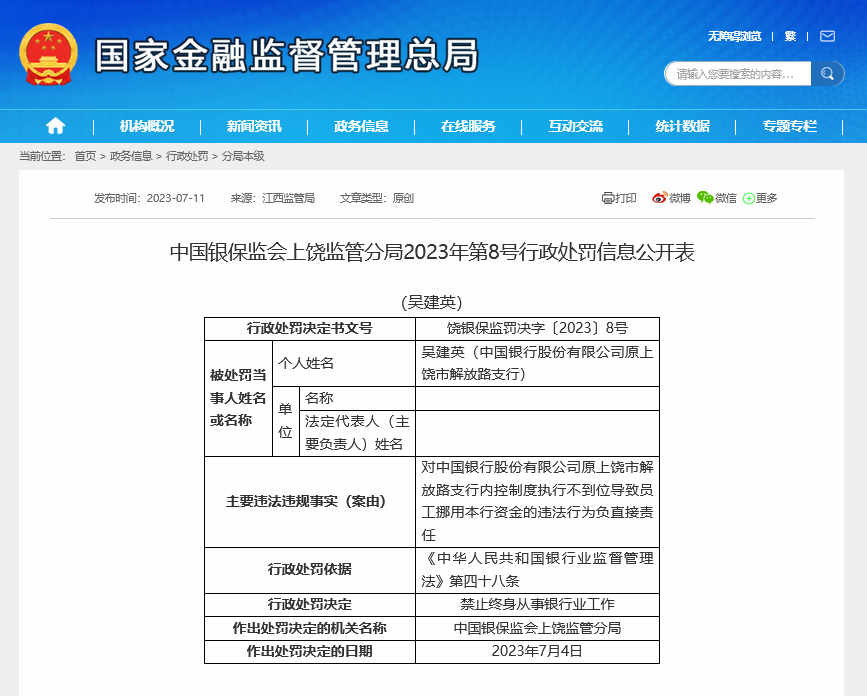The width and height of the screenshot is (867, 696).
Task: Go to 行政处罚 in breadcrumb
Action: pyautogui.click(x=187, y=156)
